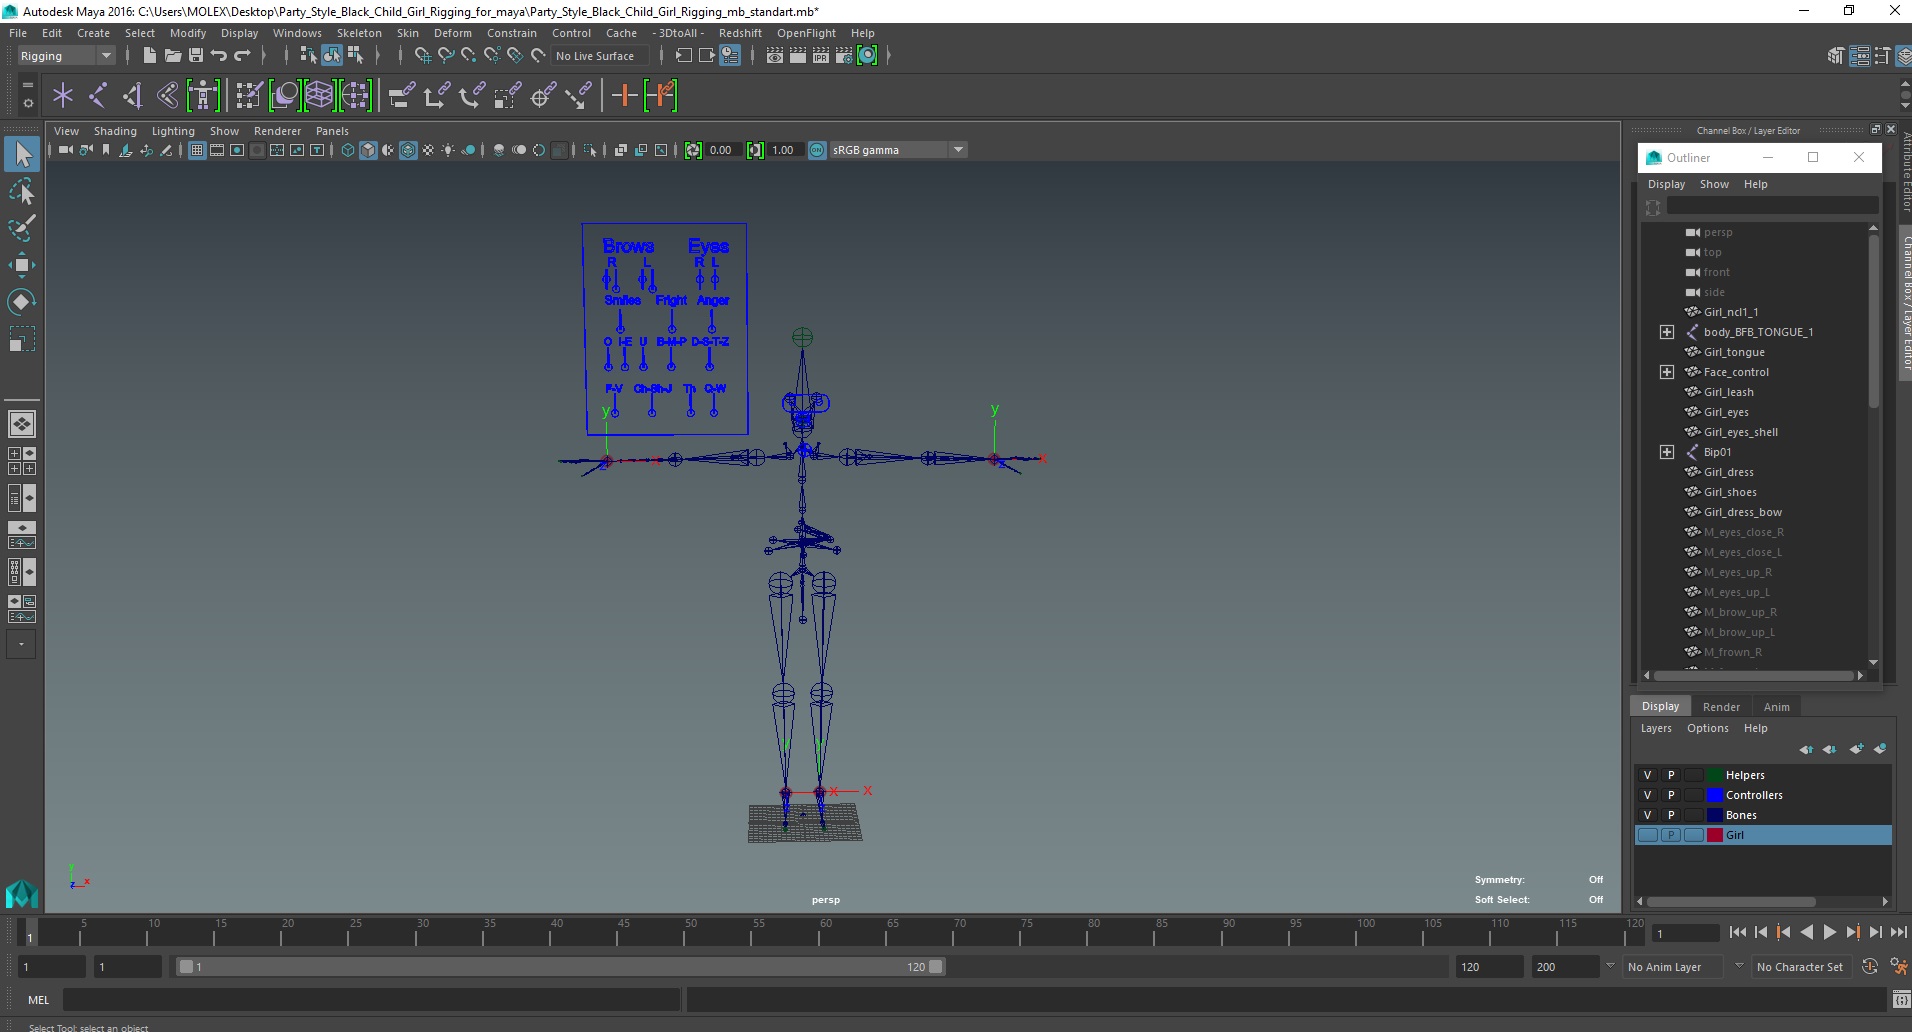
Task: Click the HumanIK character shelf icon
Action: point(203,96)
